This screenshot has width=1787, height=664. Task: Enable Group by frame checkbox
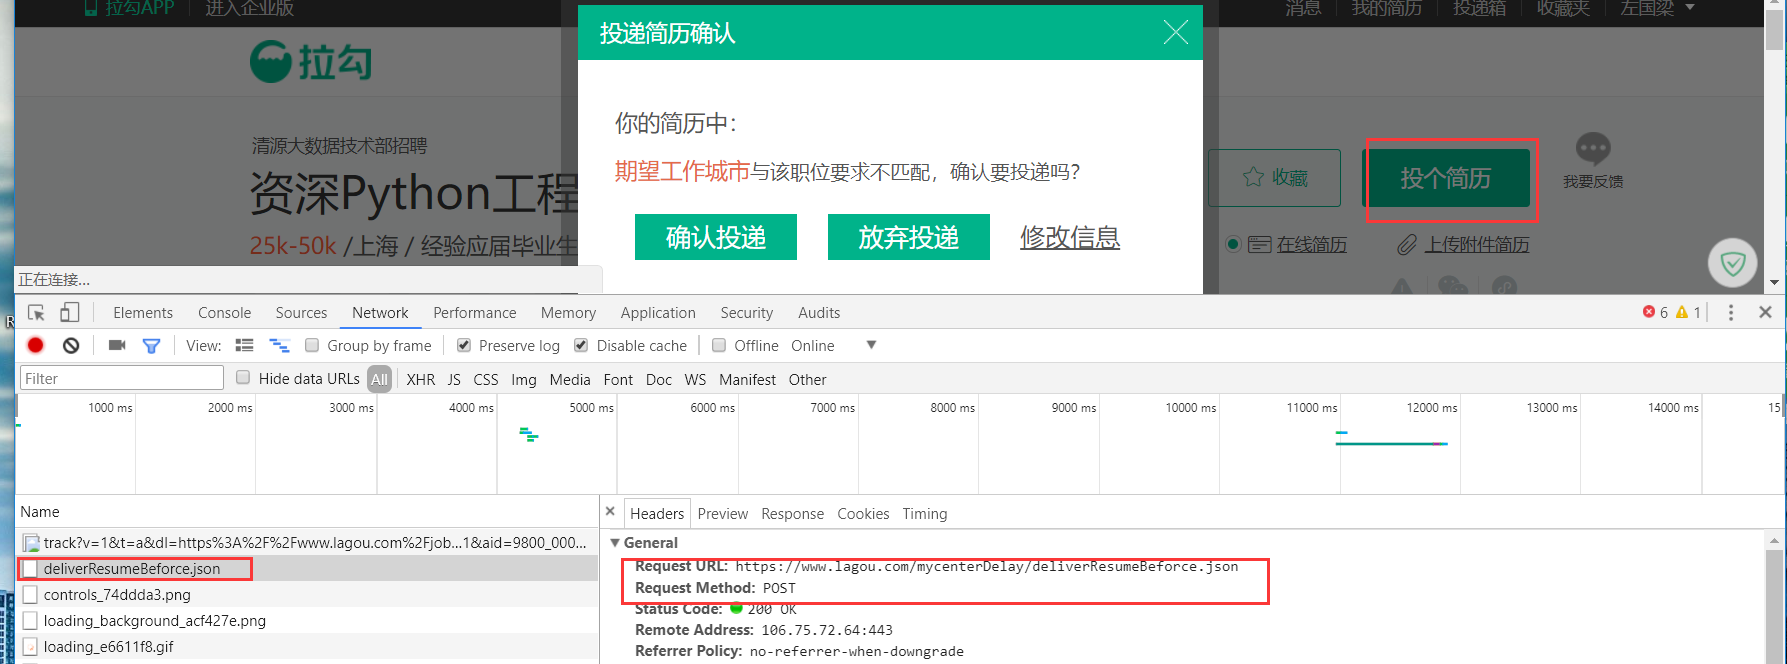coord(312,345)
